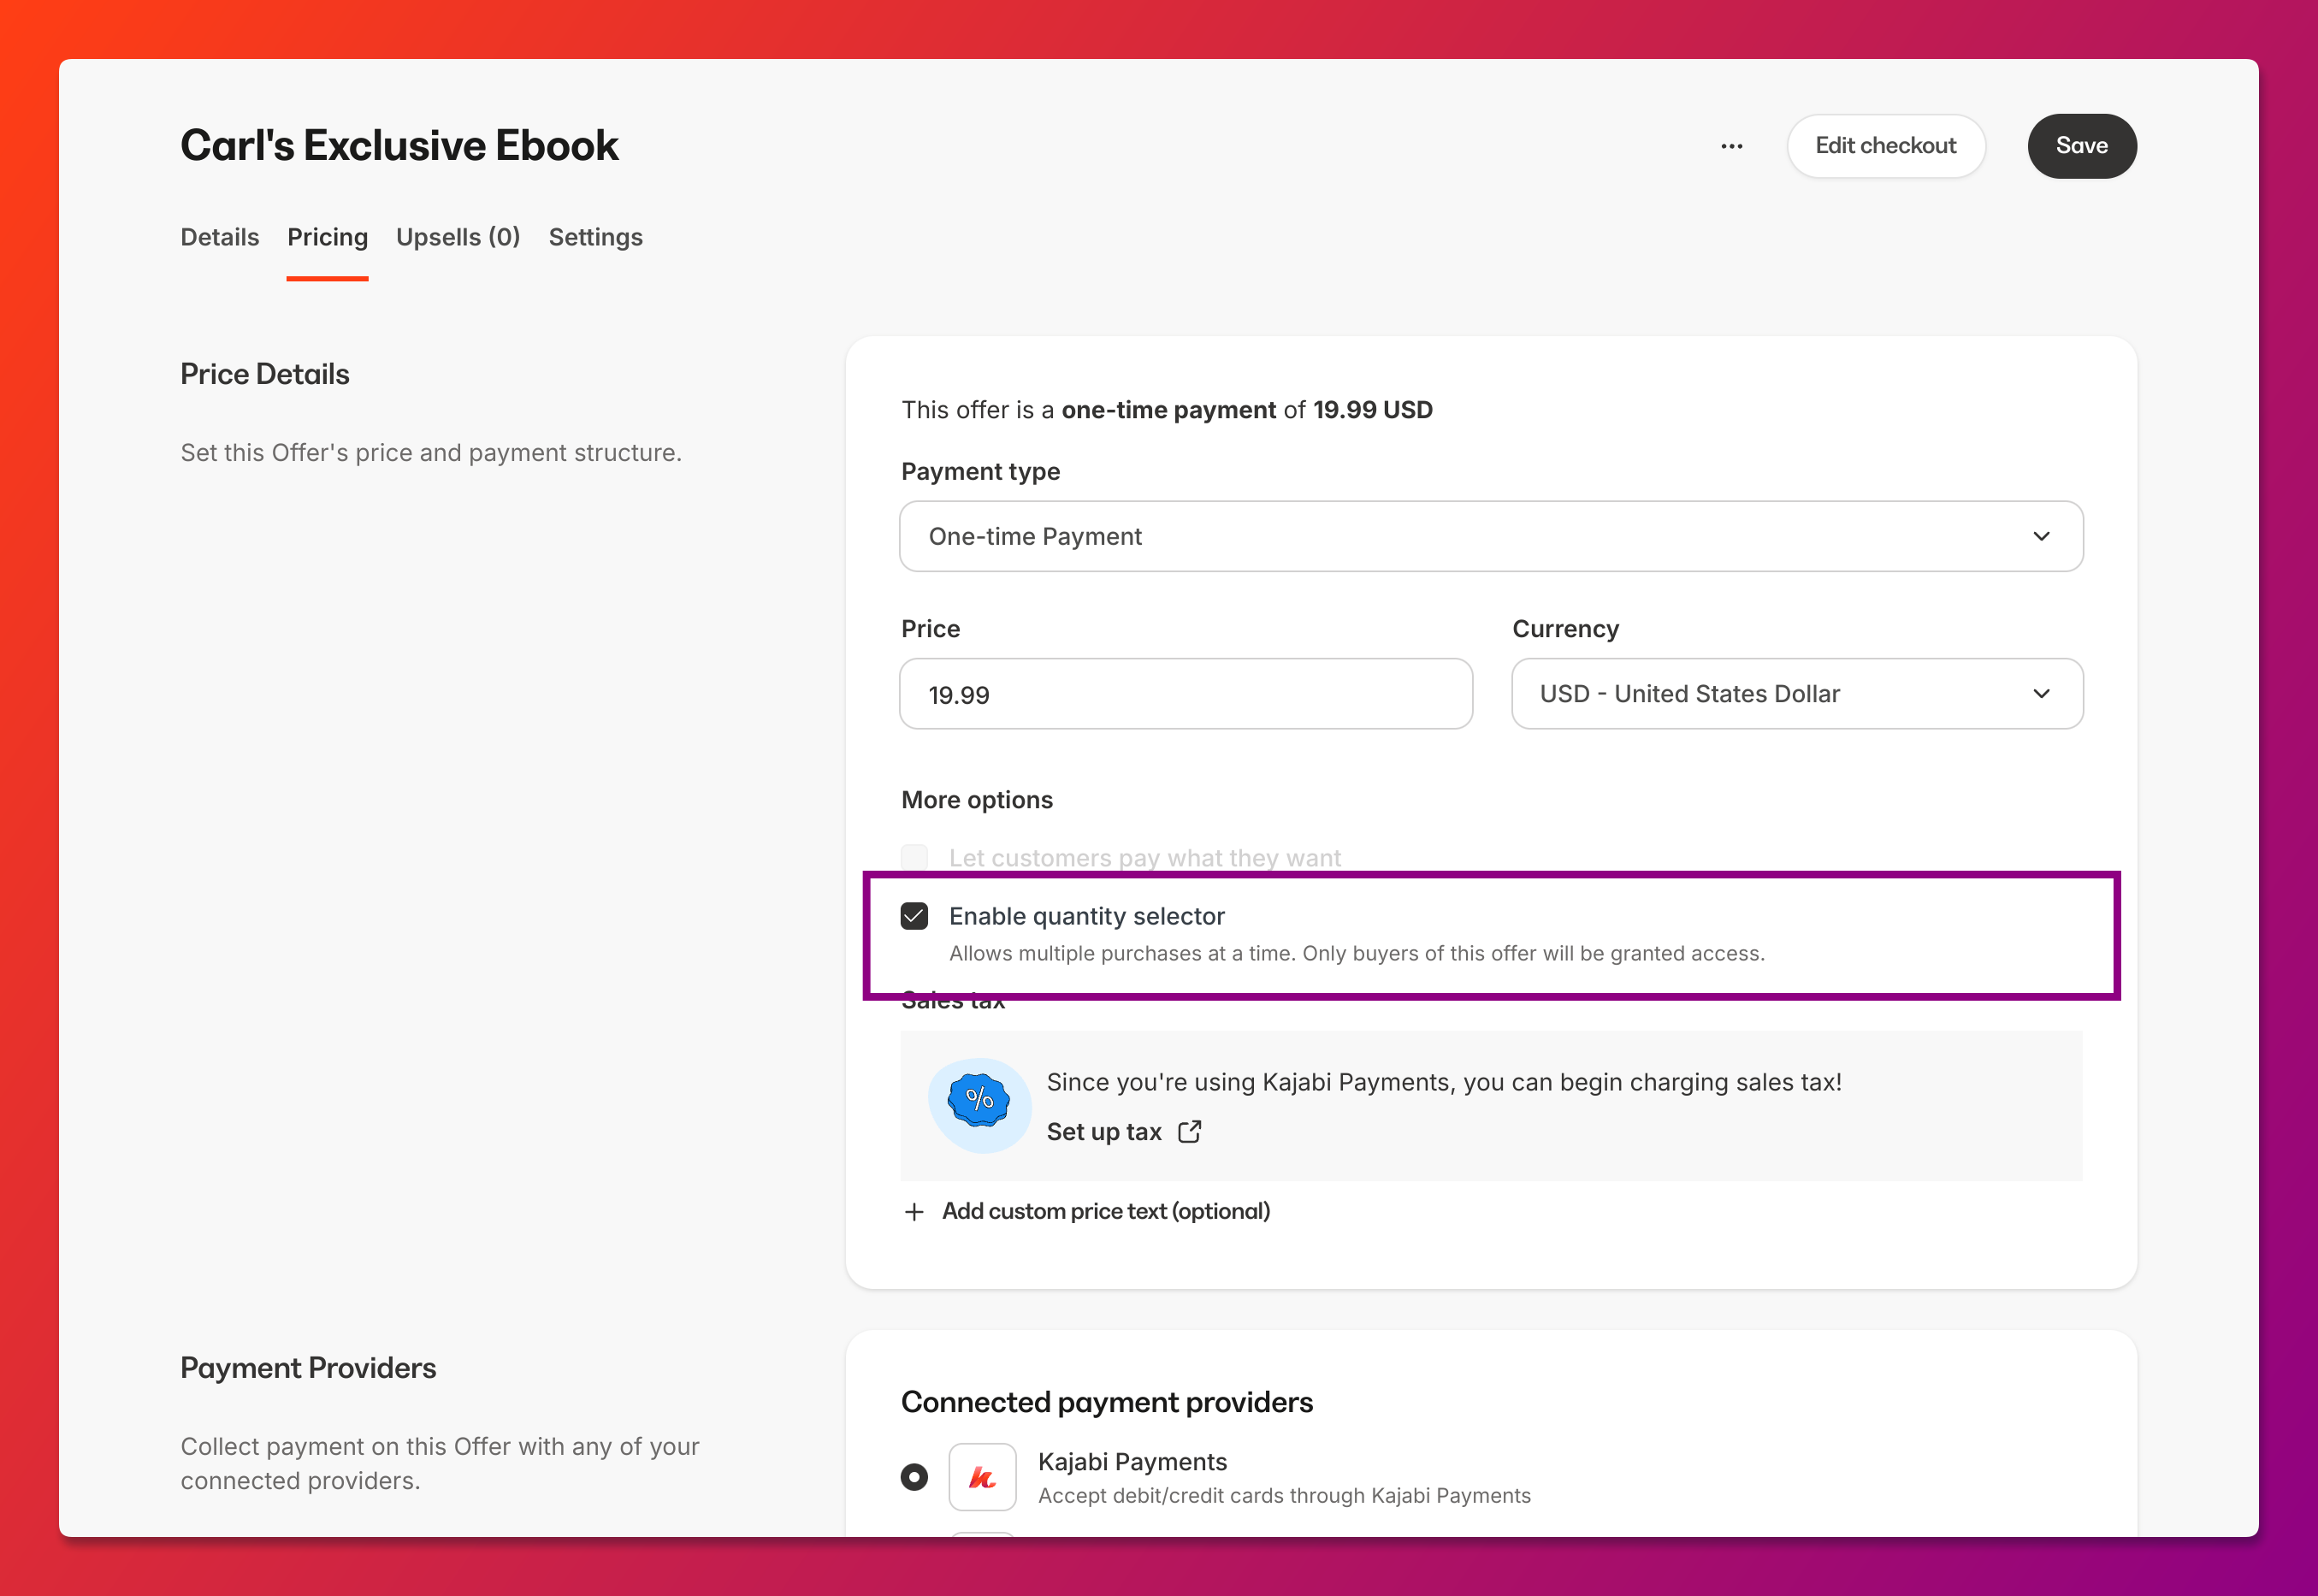Open the three-dot more options menu

[1731, 146]
